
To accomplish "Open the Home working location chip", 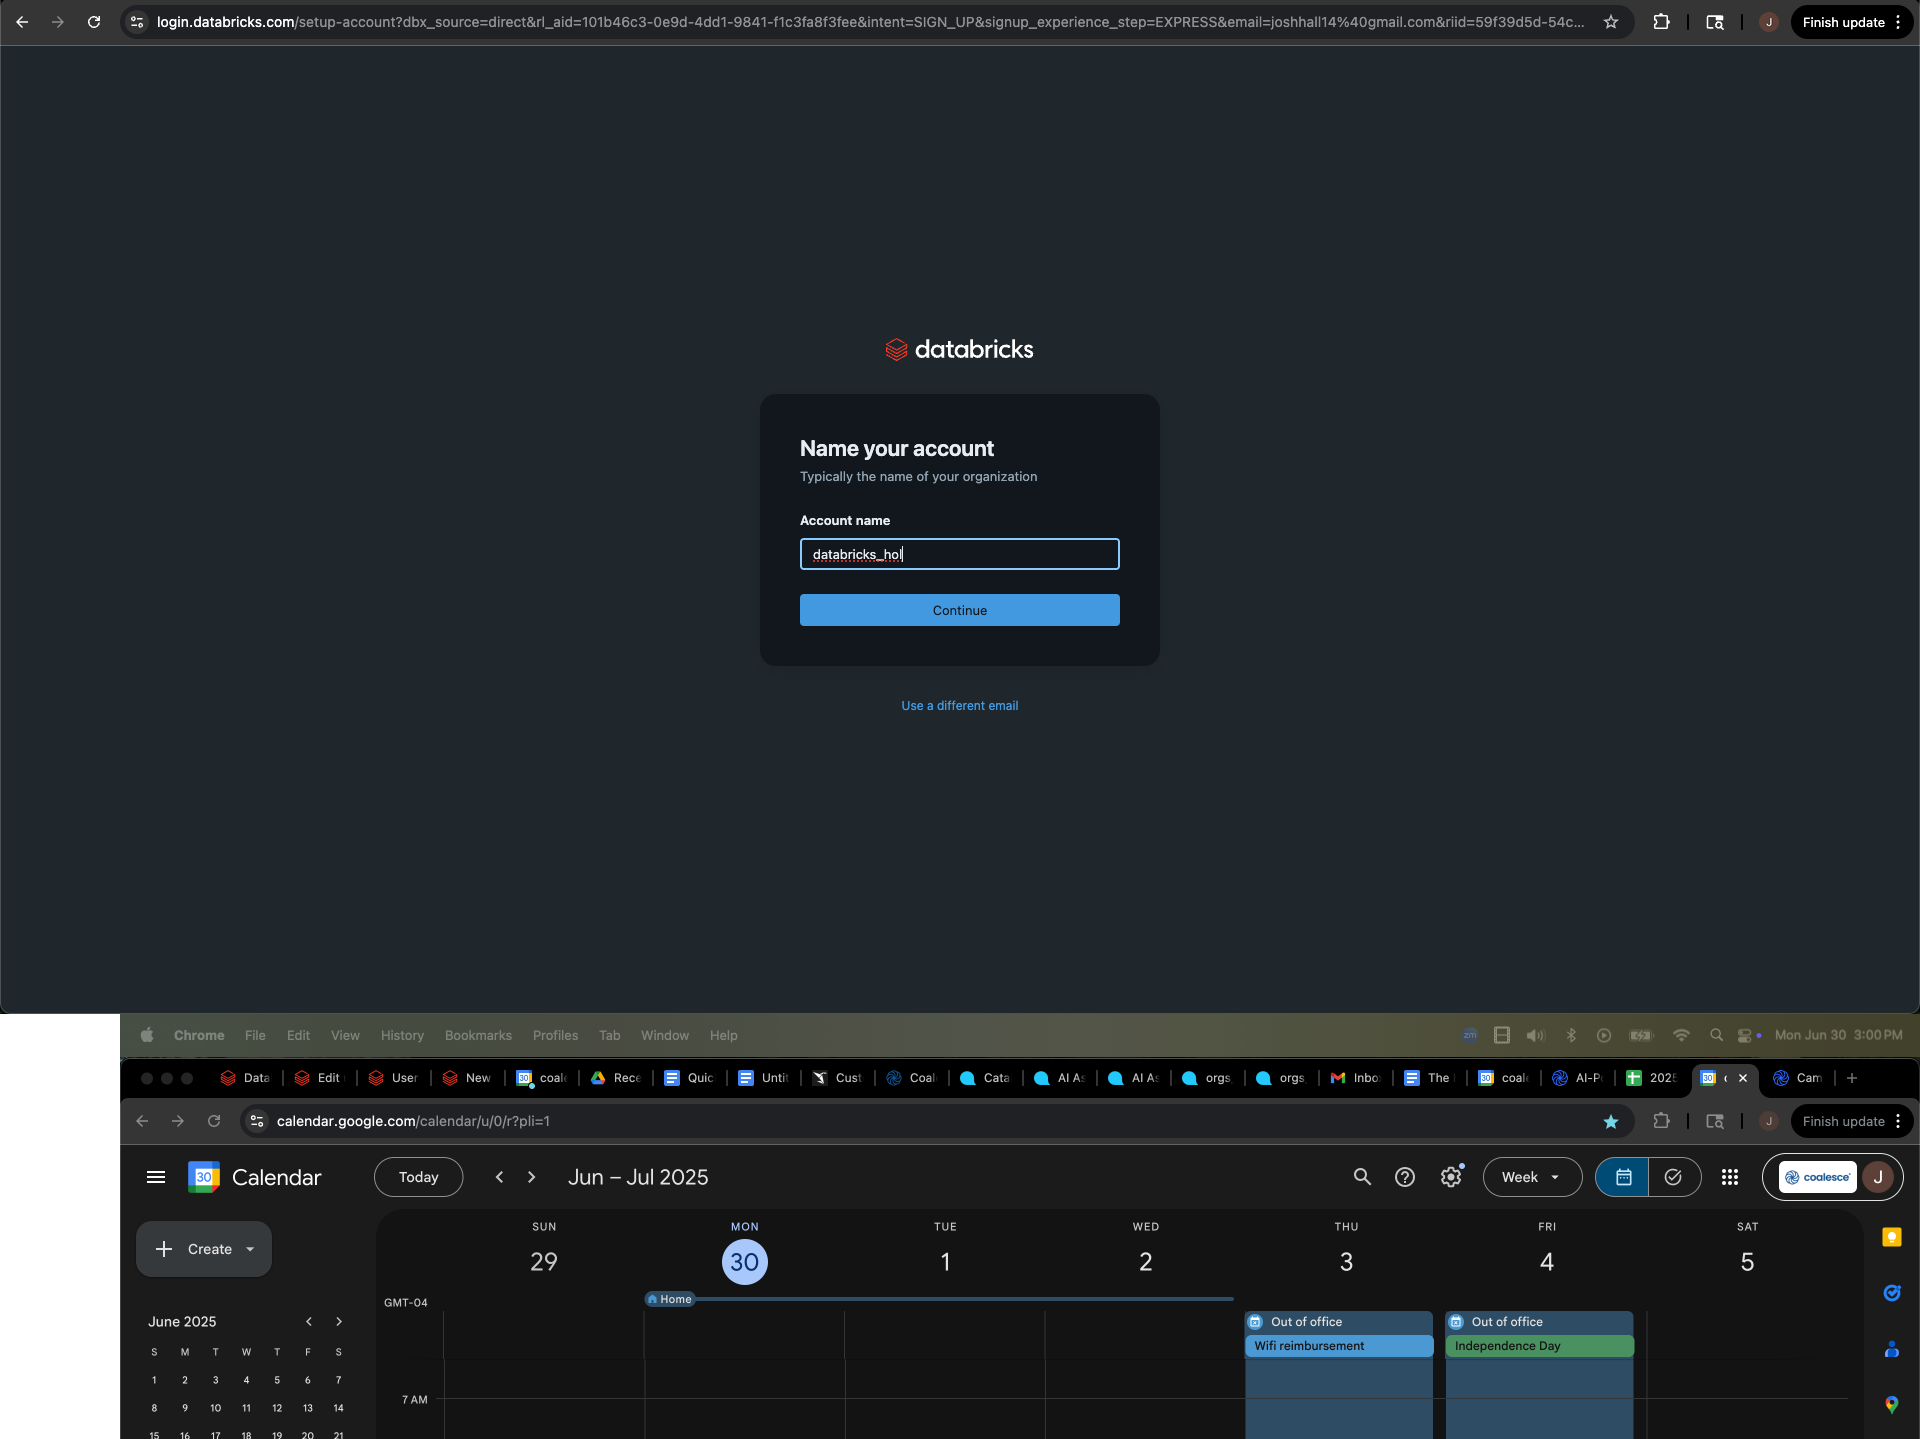I will (x=670, y=1299).
